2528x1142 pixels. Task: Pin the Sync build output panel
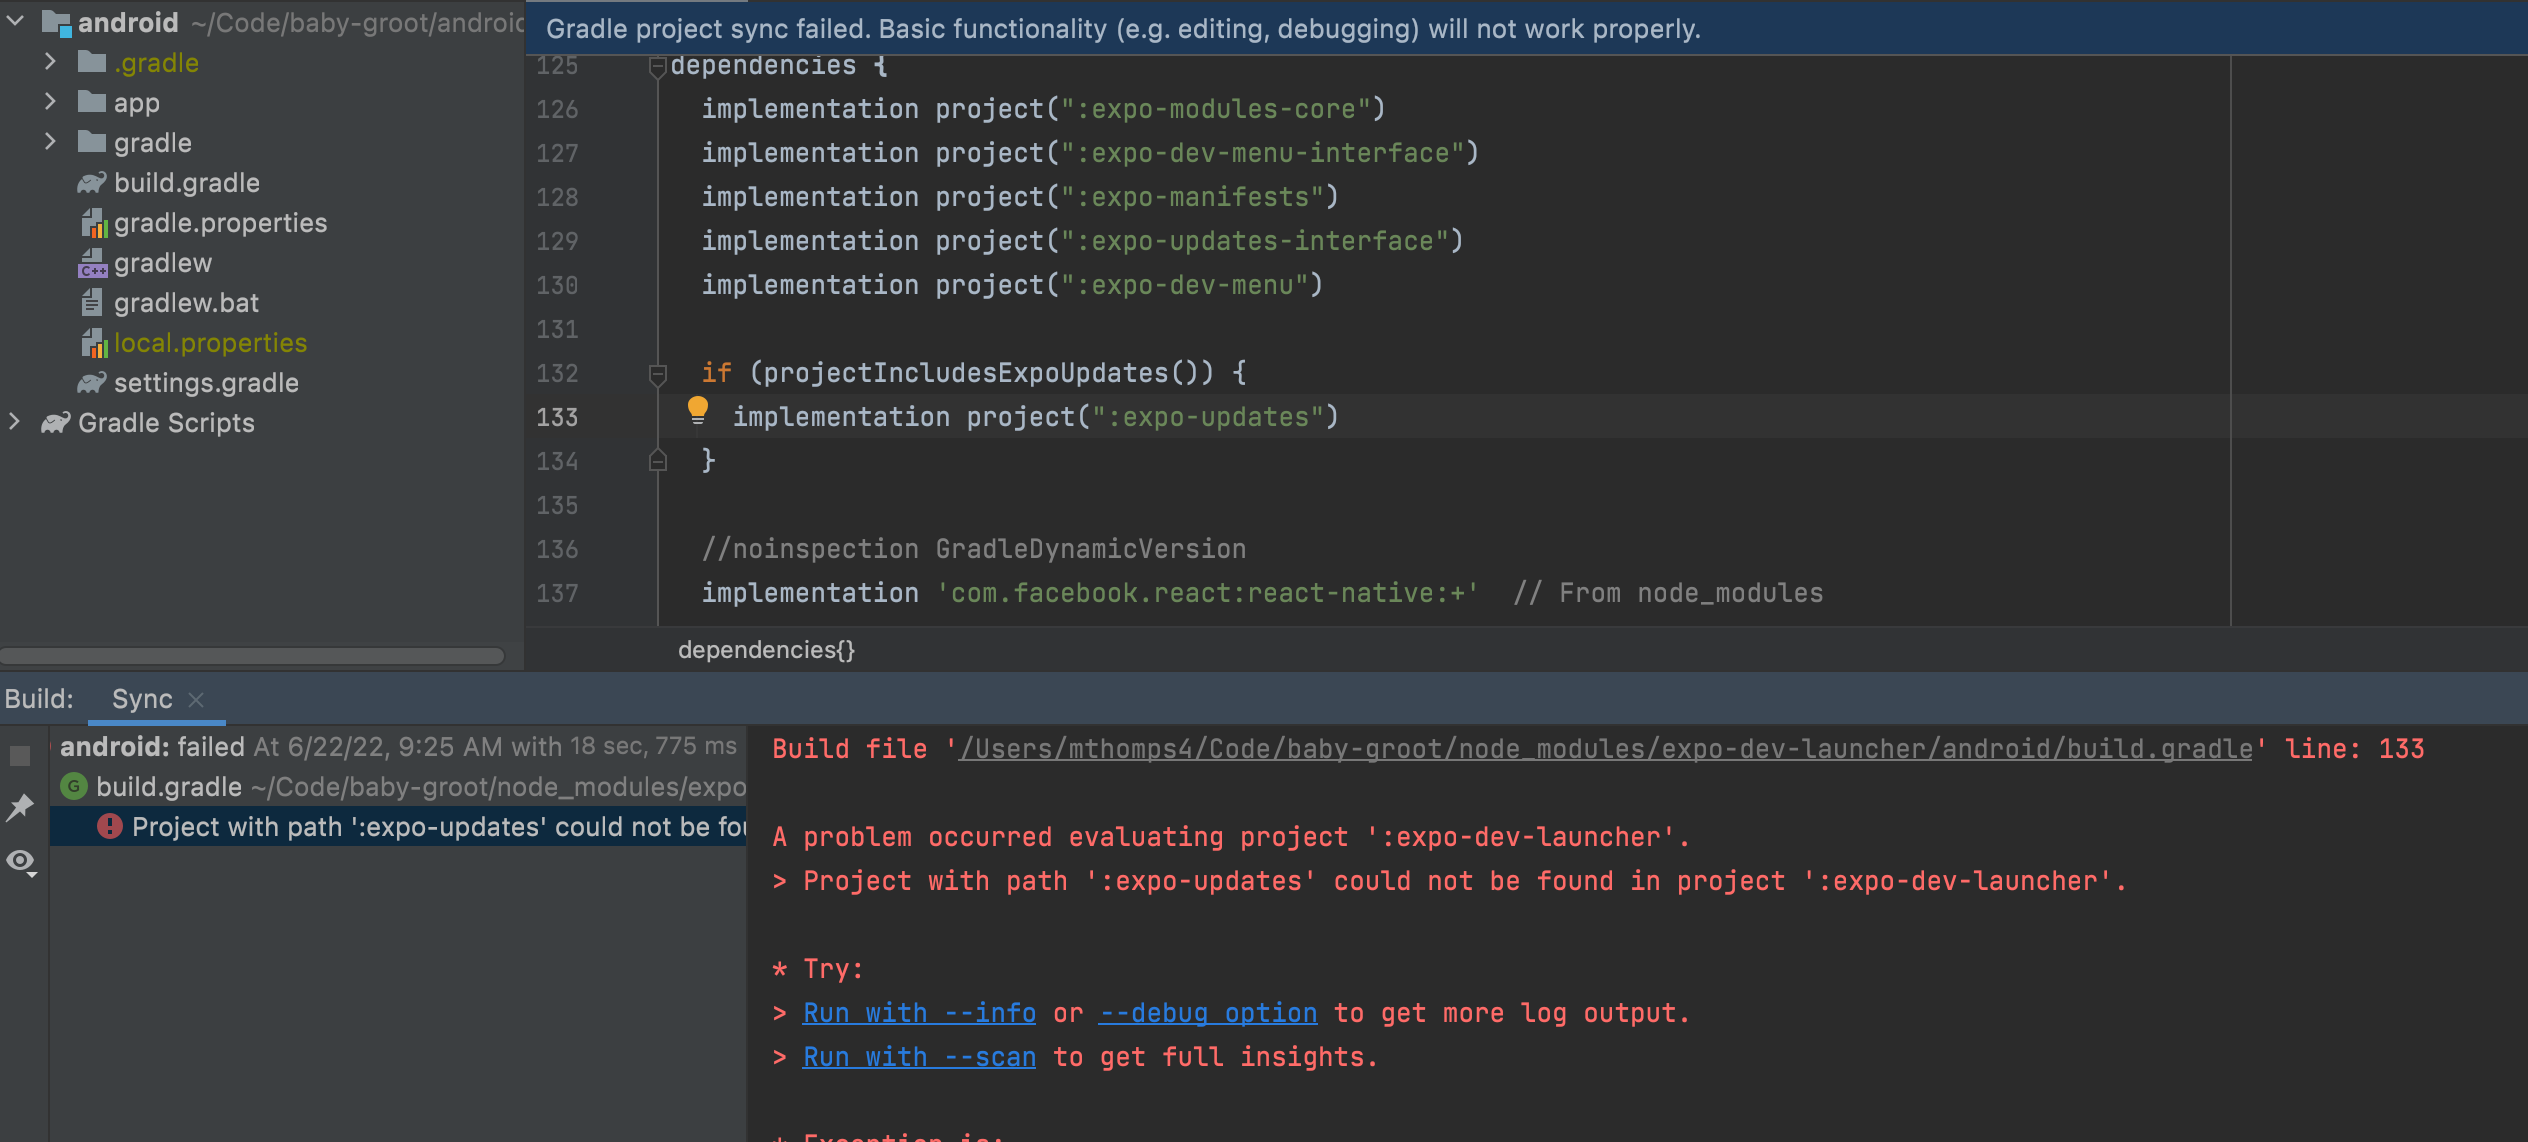pyautogui.click(x=19, y=808)
